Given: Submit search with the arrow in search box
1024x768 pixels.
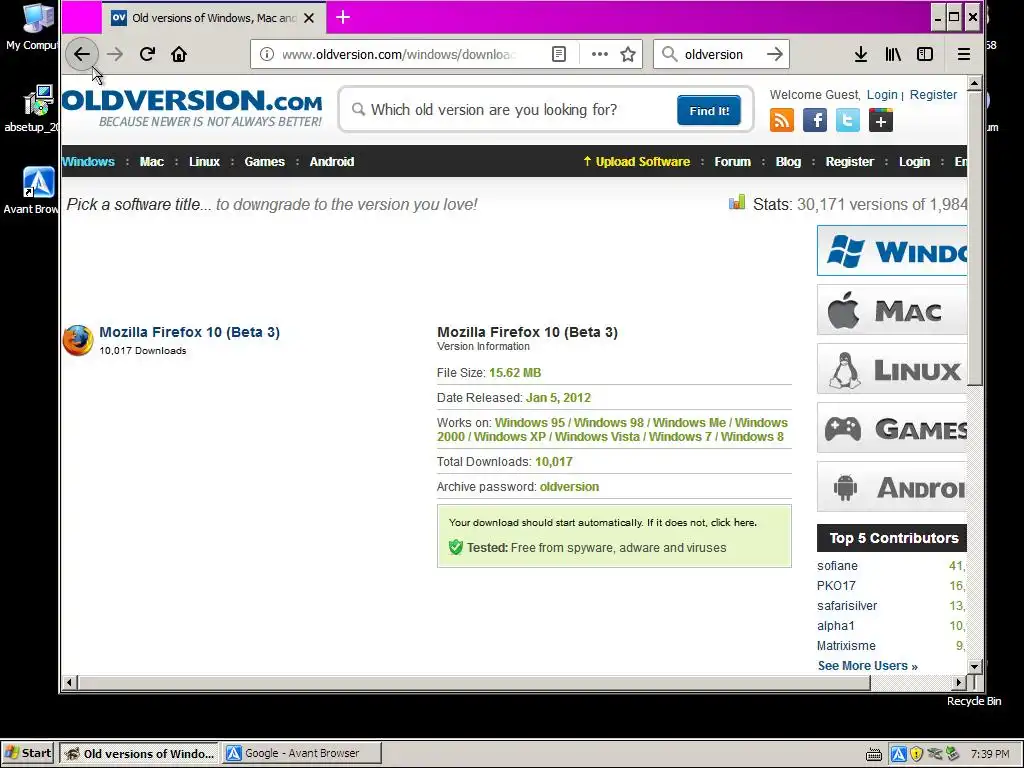Looking at the screenshot, I should coord(775,54).
